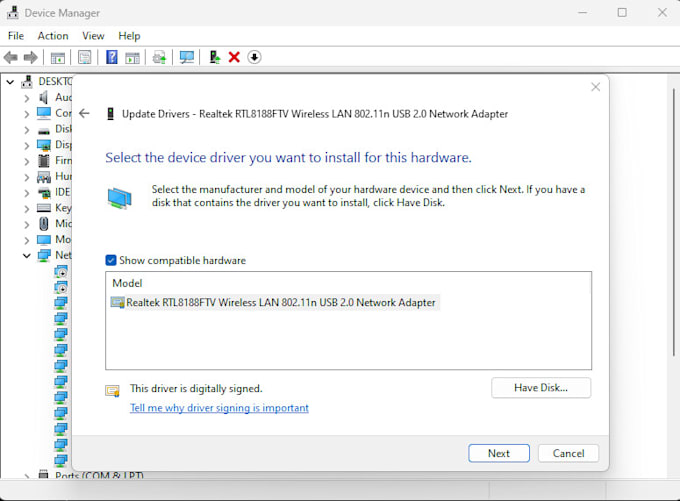Collapse the Network adapters chevron
This screenshot has width=680, height=501.
pos(26,255)
